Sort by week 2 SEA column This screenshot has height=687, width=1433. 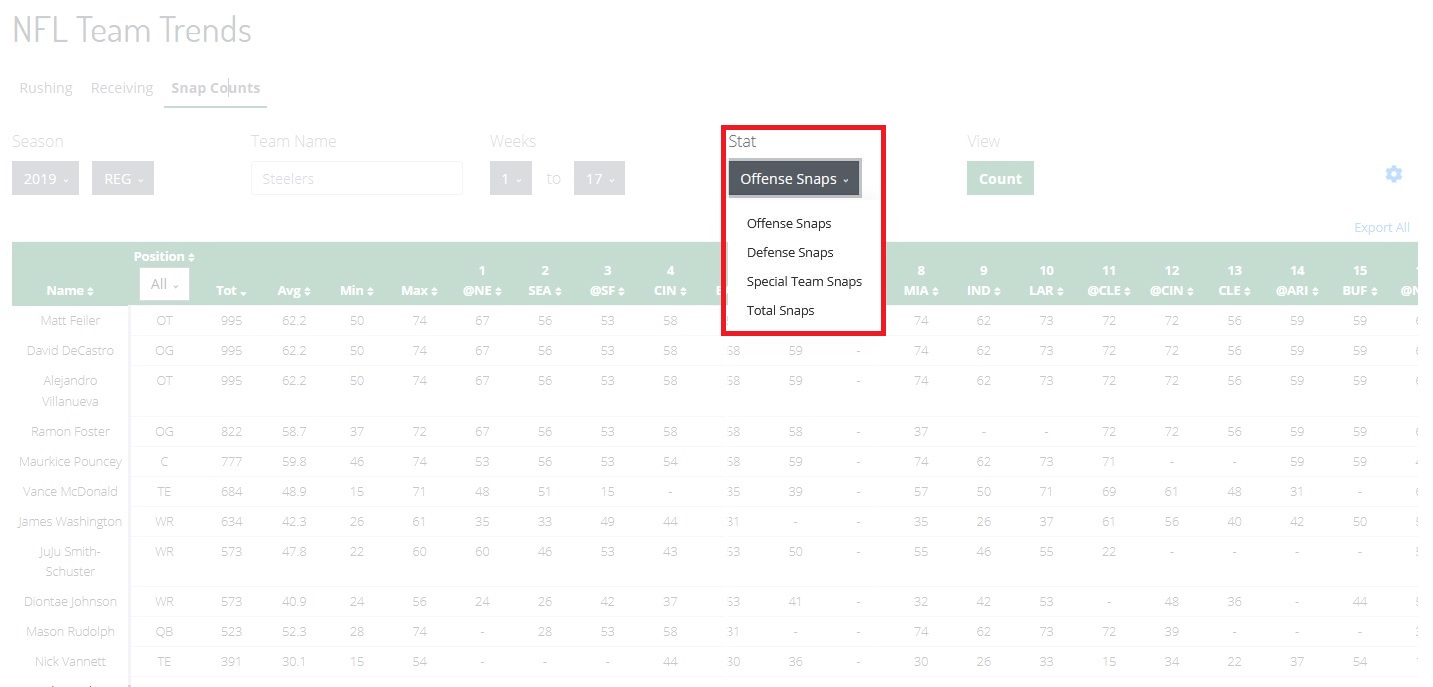pos(545,280)
